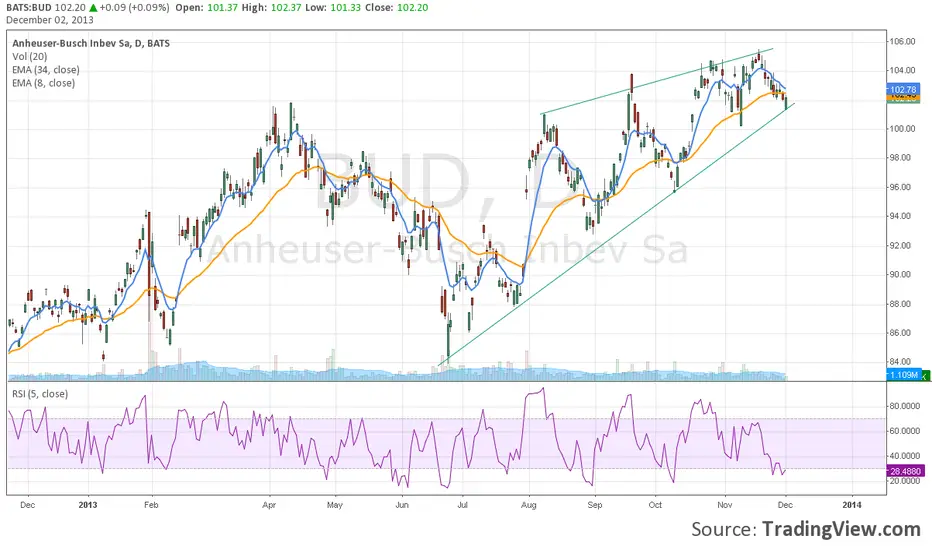
Task: Click the Jun label on time axis
Action: point(402,505)
